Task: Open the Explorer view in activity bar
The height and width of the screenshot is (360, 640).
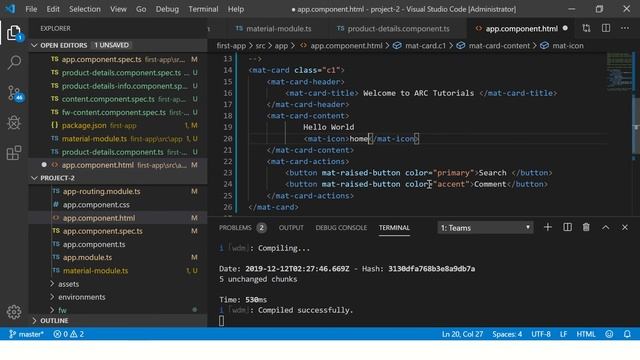Action: 14,33
